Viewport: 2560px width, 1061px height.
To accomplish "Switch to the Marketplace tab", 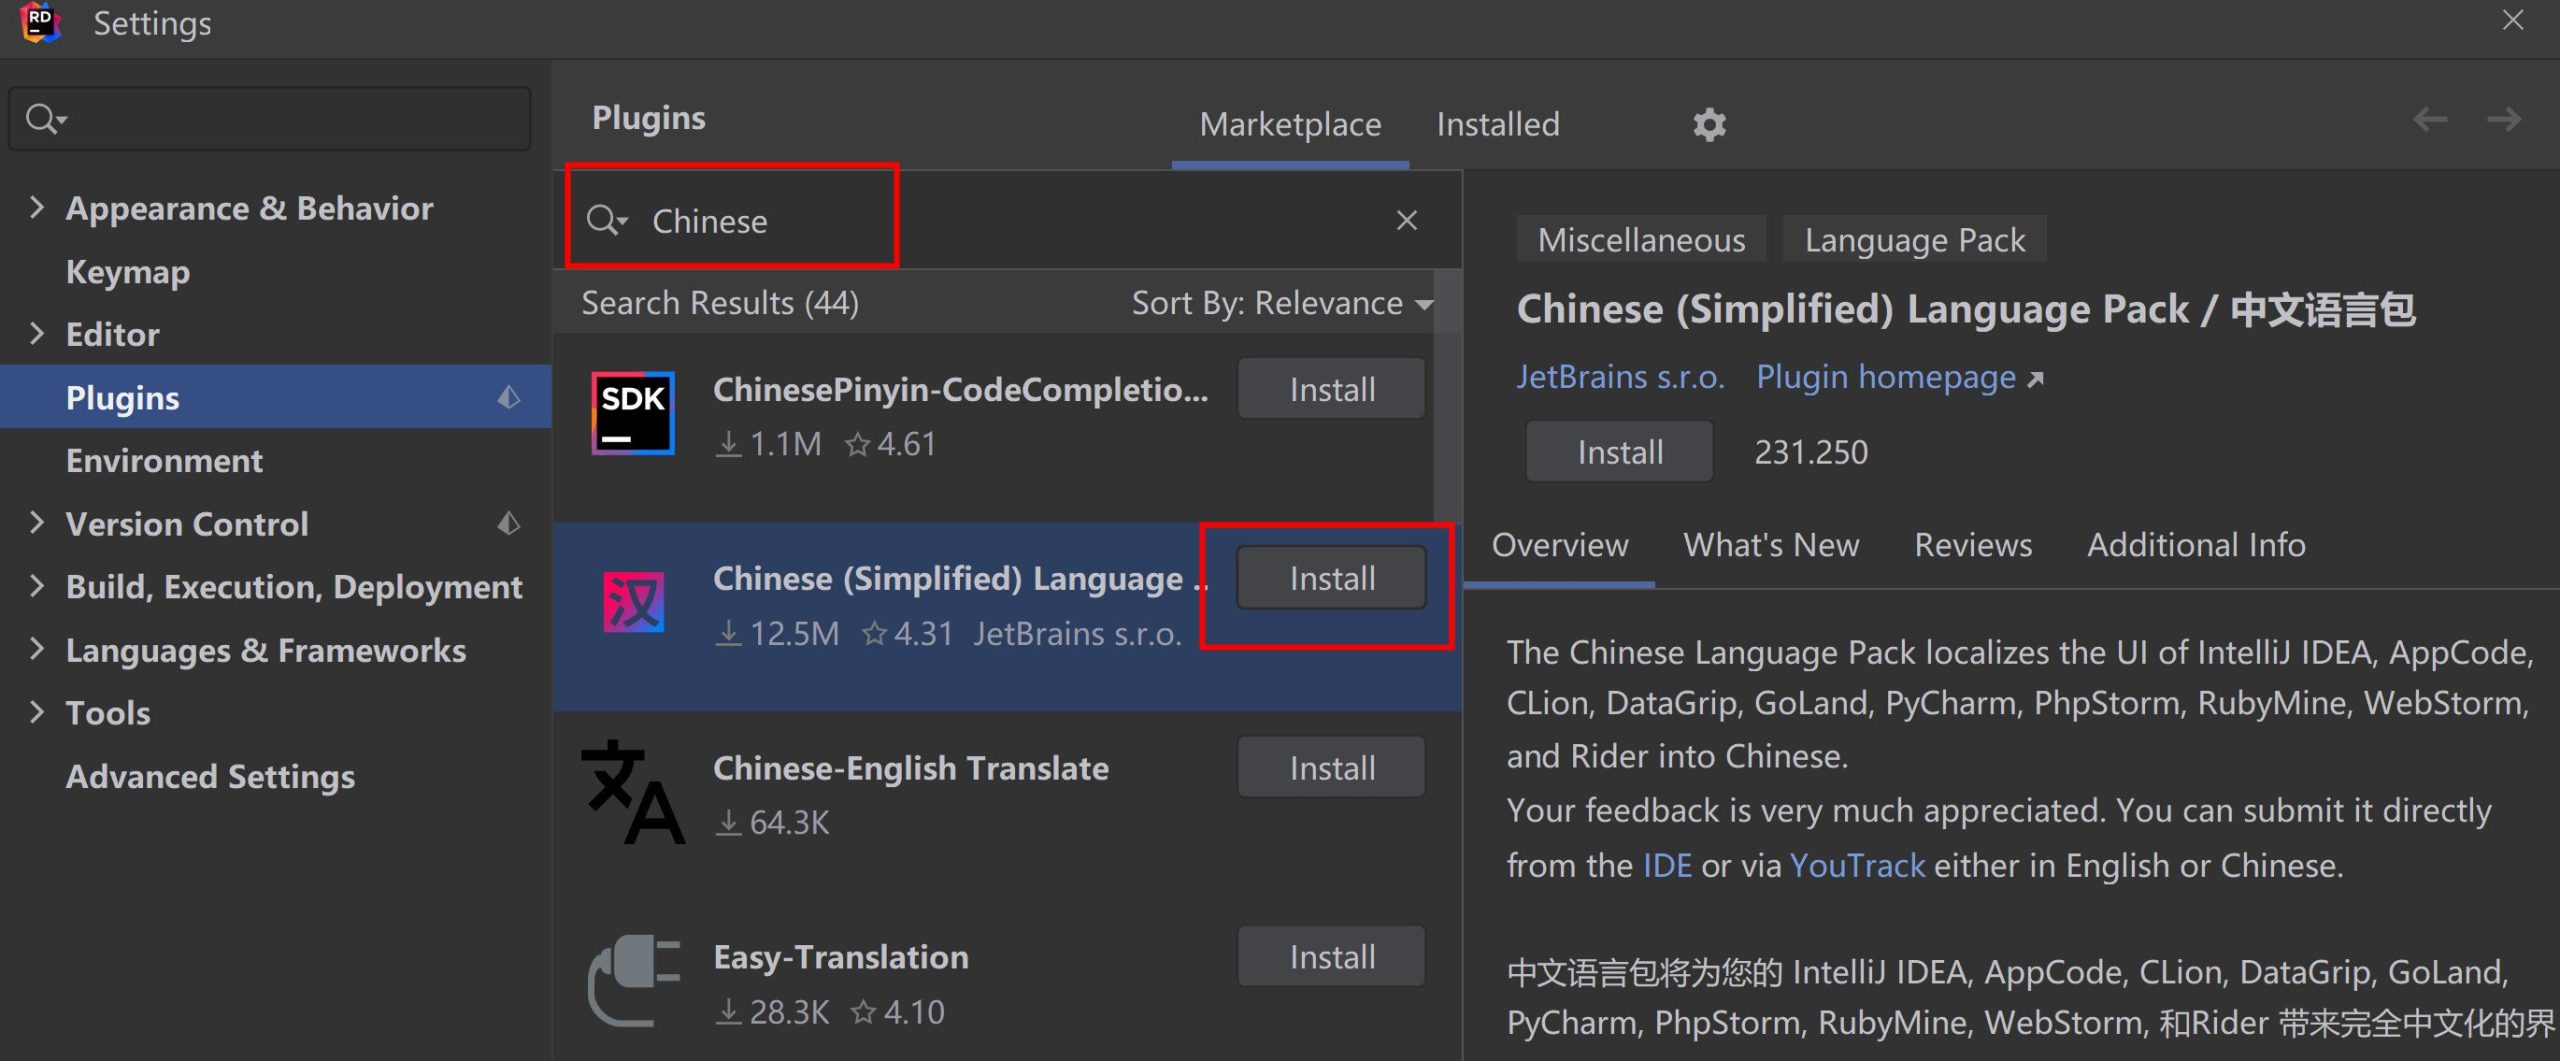I will pyautogui.click(x=1290, y=124).
